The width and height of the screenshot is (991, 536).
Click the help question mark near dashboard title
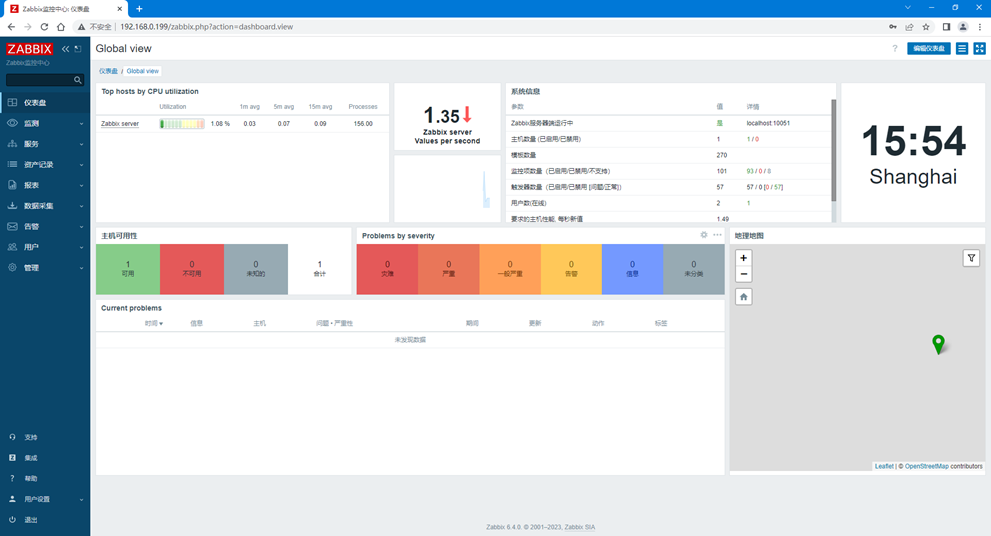(894, 49)
